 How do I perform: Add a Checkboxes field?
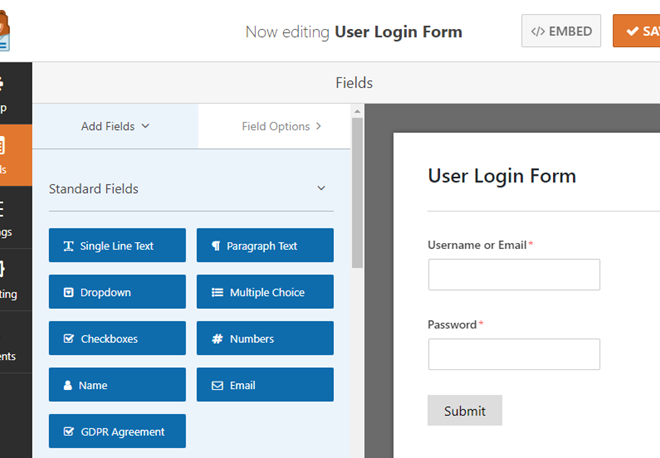(x=117, y=338)
